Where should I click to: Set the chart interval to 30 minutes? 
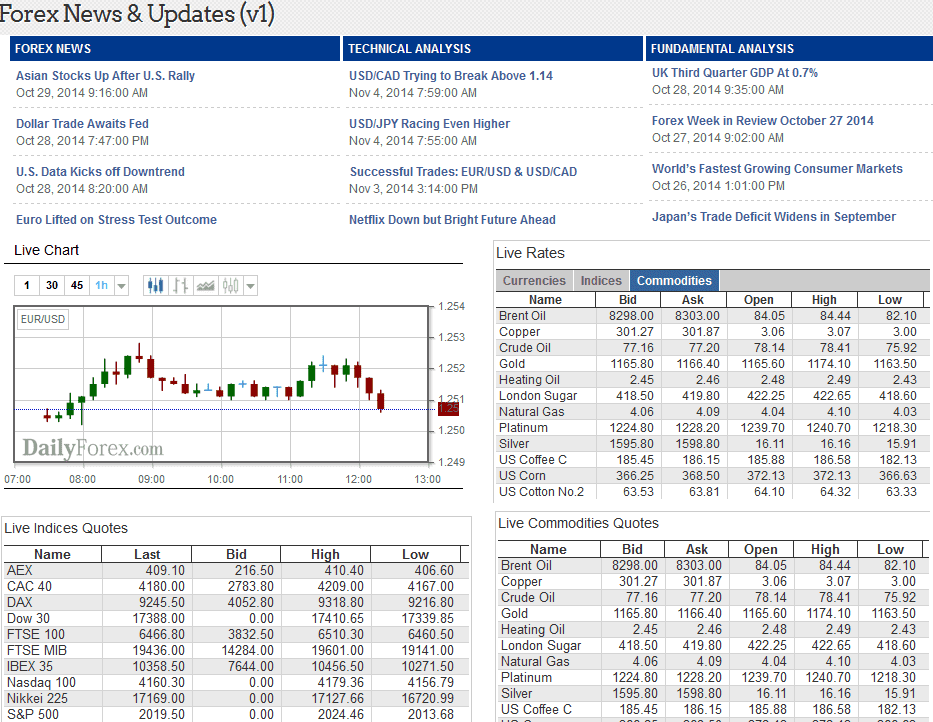pyautogui.click(x=52, y=286)
